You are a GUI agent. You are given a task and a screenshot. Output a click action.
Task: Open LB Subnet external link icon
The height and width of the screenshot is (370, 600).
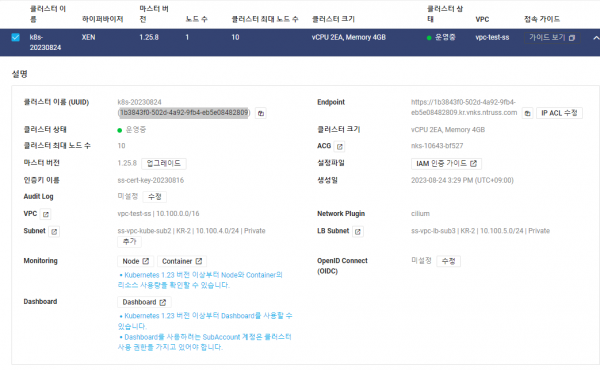(x=357, y=231)
